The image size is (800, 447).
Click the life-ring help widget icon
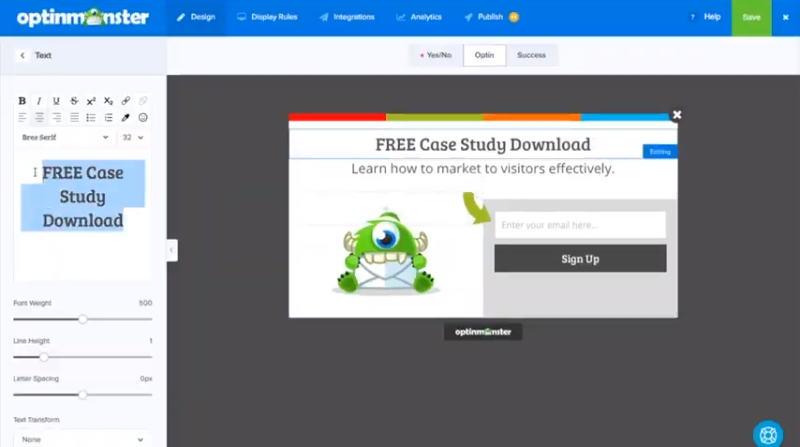point(767,434)
